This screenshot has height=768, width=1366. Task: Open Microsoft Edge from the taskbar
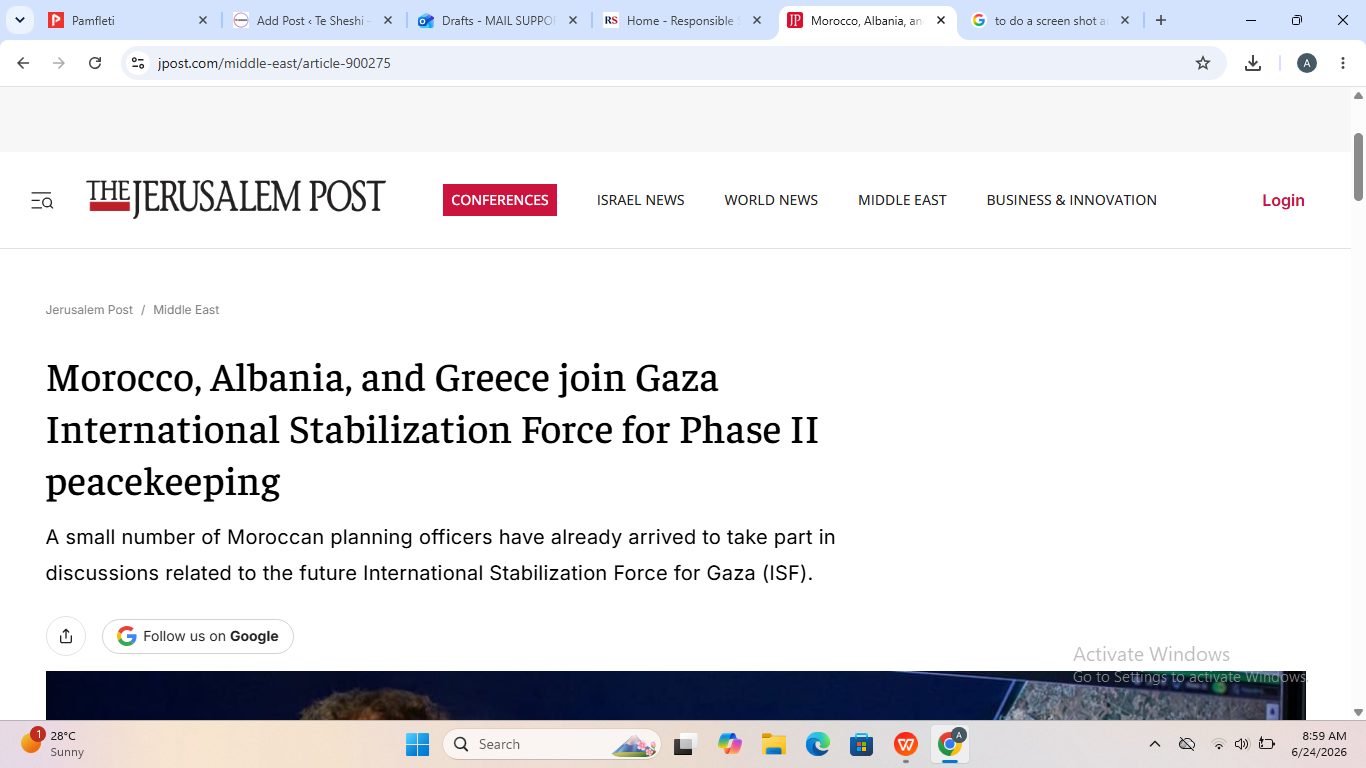pyautogui.click(x=818, y=744)
